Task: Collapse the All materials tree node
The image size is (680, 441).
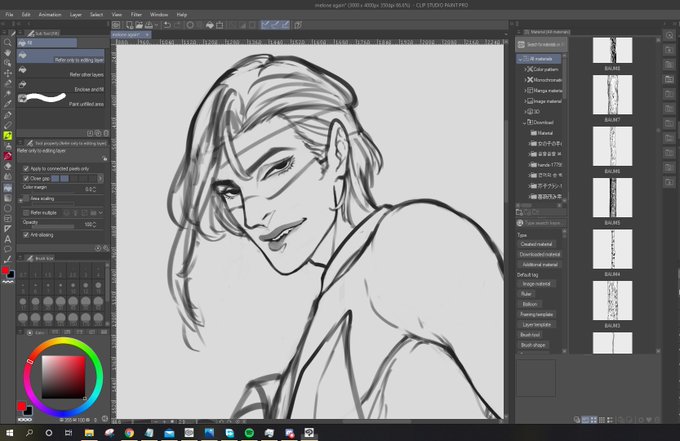Action: [520, 59]
